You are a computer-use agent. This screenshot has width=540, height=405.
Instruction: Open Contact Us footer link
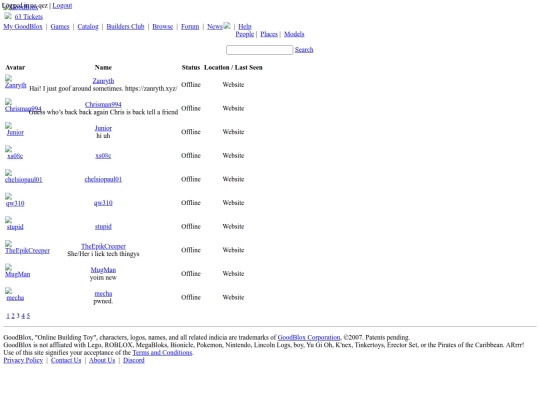66,360
